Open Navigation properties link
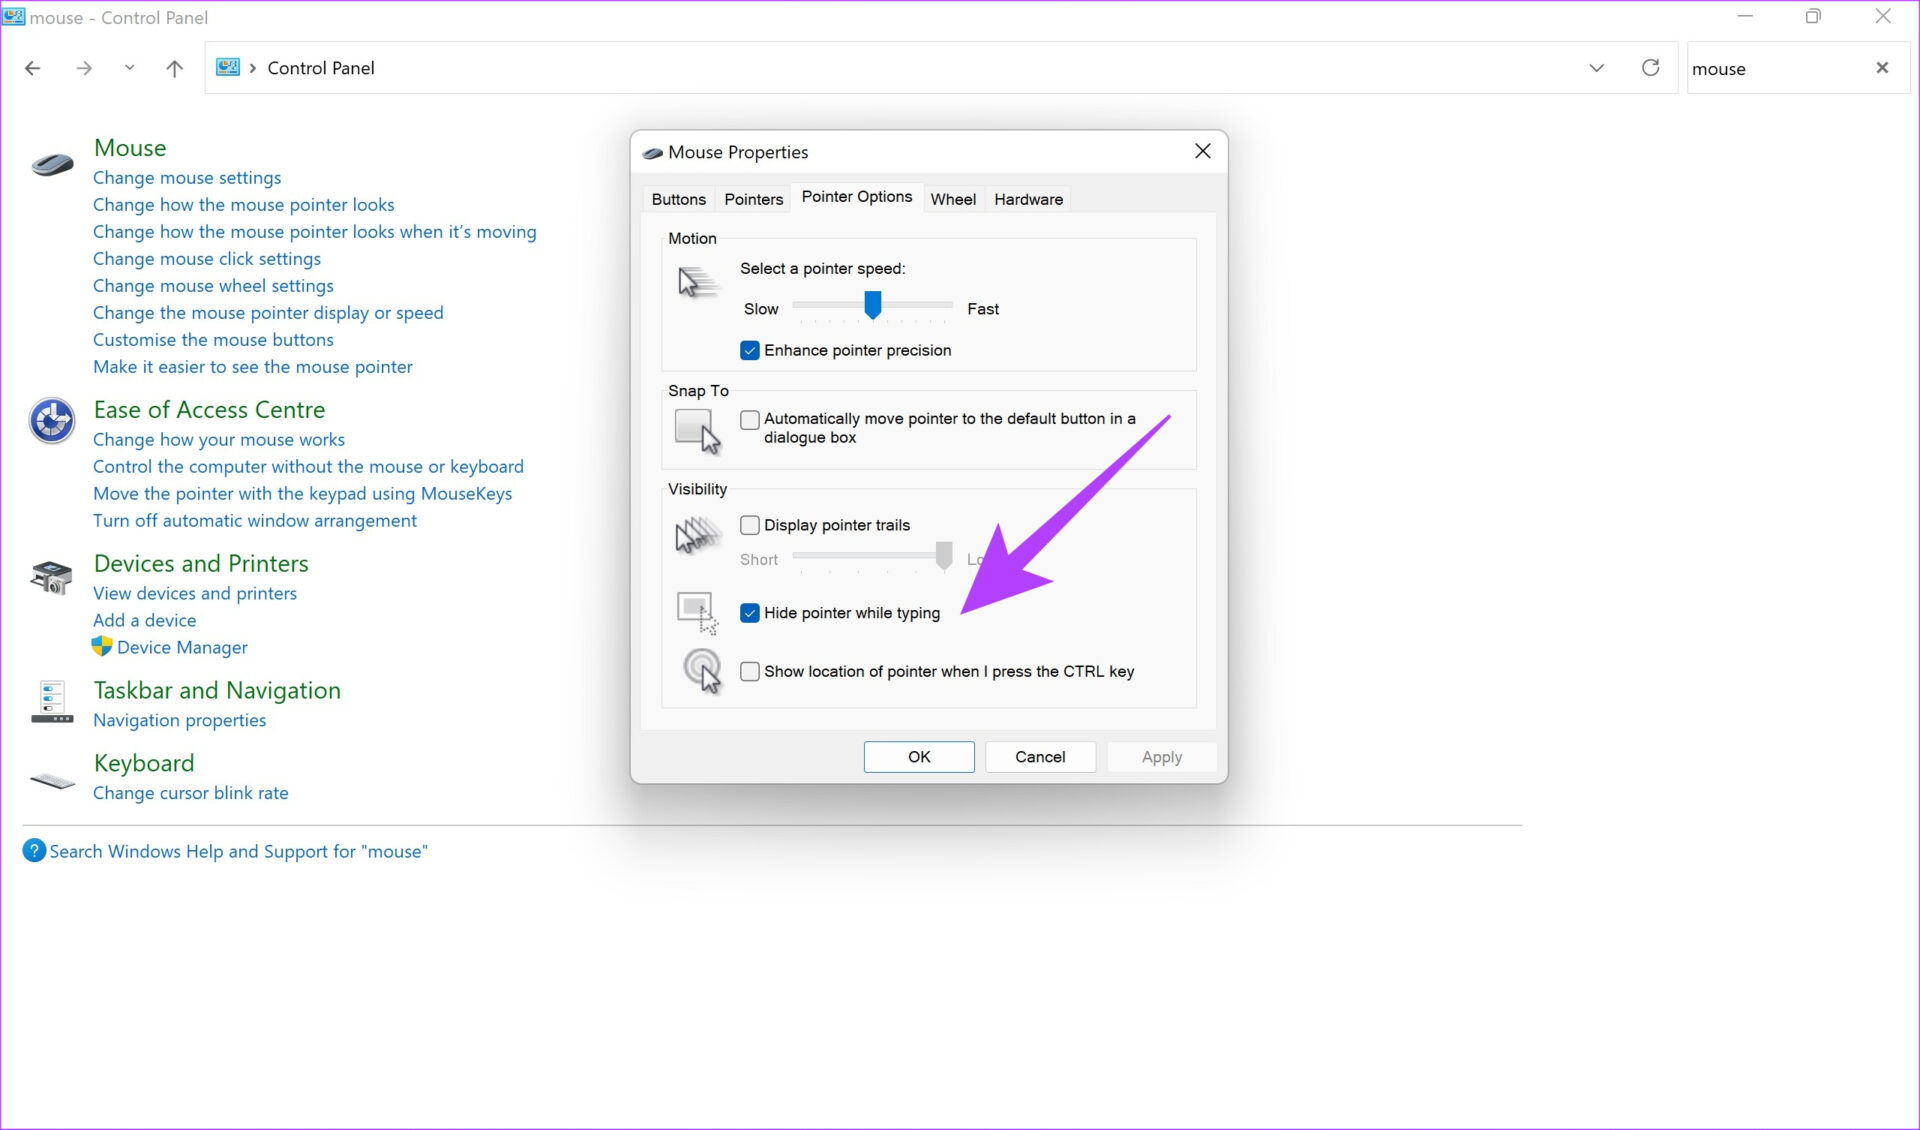1920x1130 pixels. 180,720
